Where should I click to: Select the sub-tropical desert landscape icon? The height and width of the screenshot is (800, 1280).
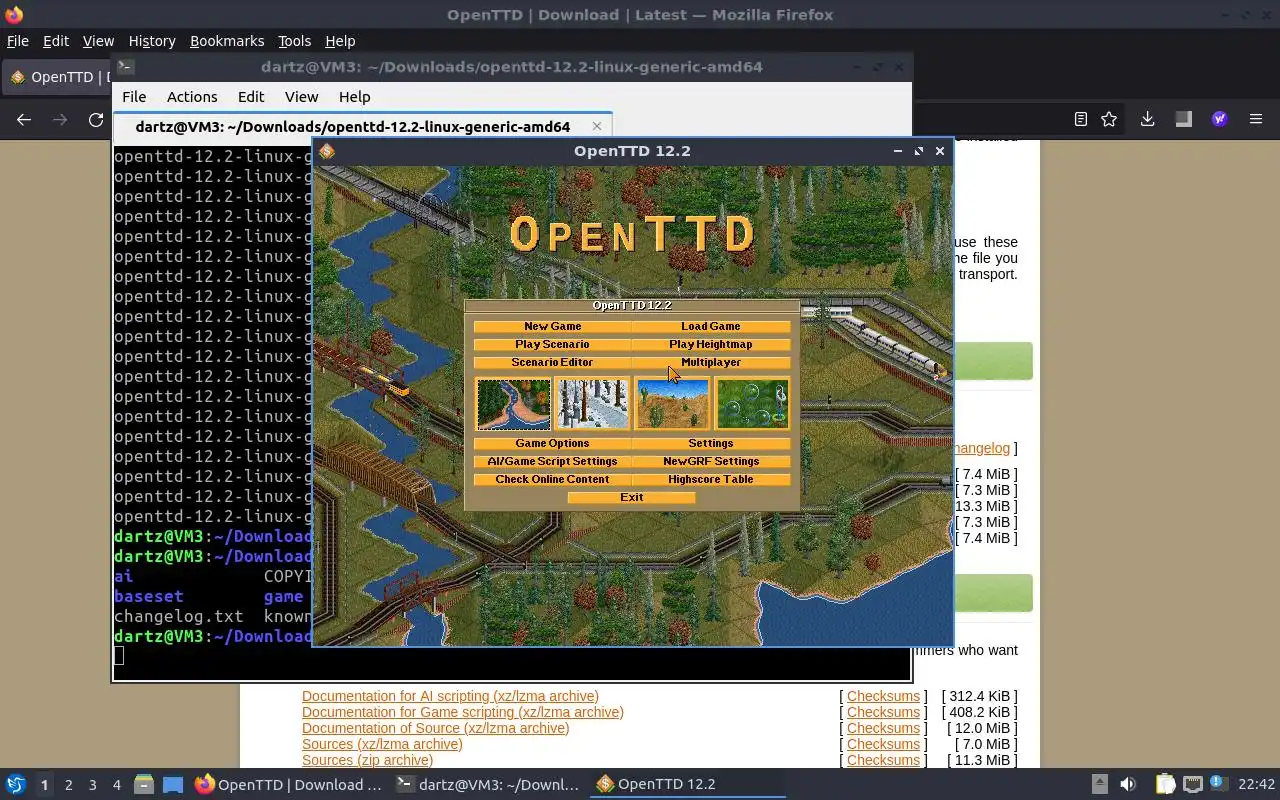(x=672, y=403)
